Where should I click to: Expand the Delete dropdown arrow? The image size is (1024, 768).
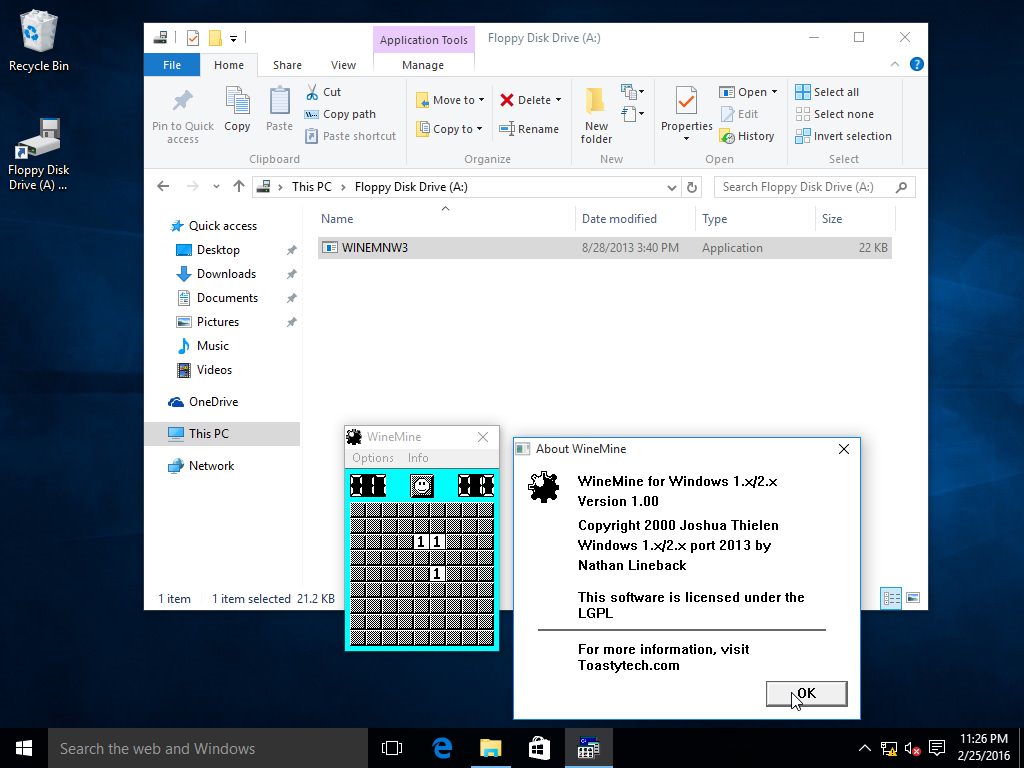[x=558, y=100]
